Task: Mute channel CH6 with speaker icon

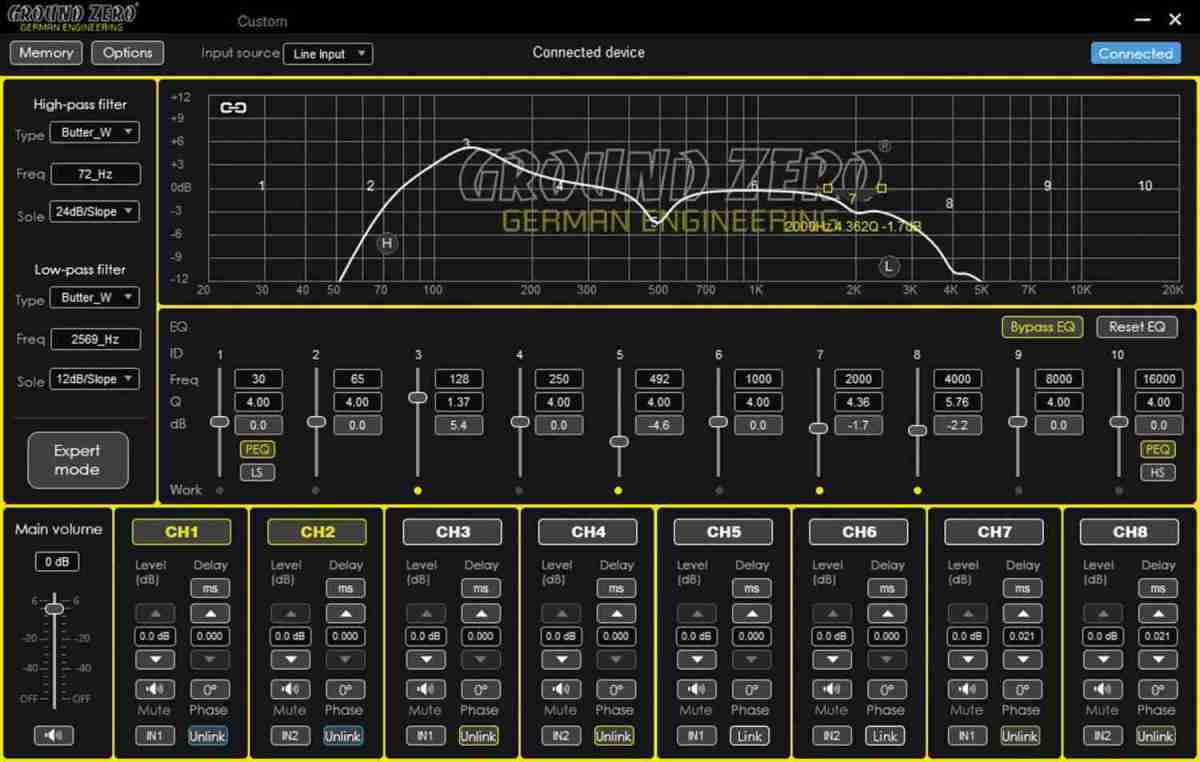Action: (x=832, y=689)
